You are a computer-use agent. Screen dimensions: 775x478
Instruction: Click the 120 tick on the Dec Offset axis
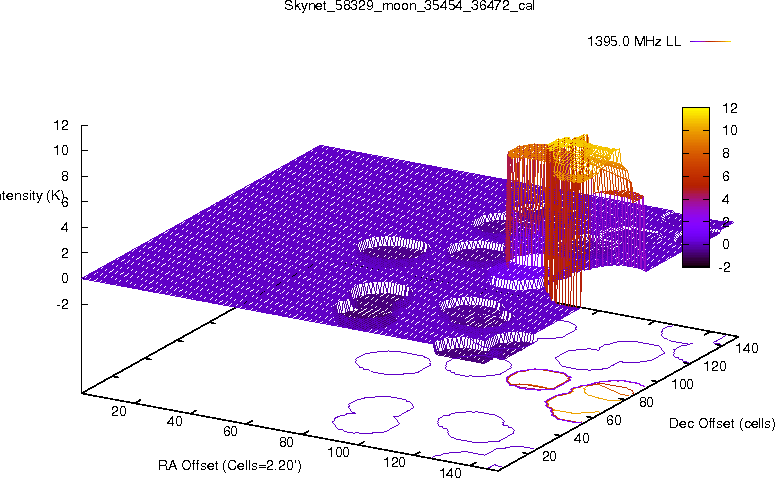tap(715, 366)
